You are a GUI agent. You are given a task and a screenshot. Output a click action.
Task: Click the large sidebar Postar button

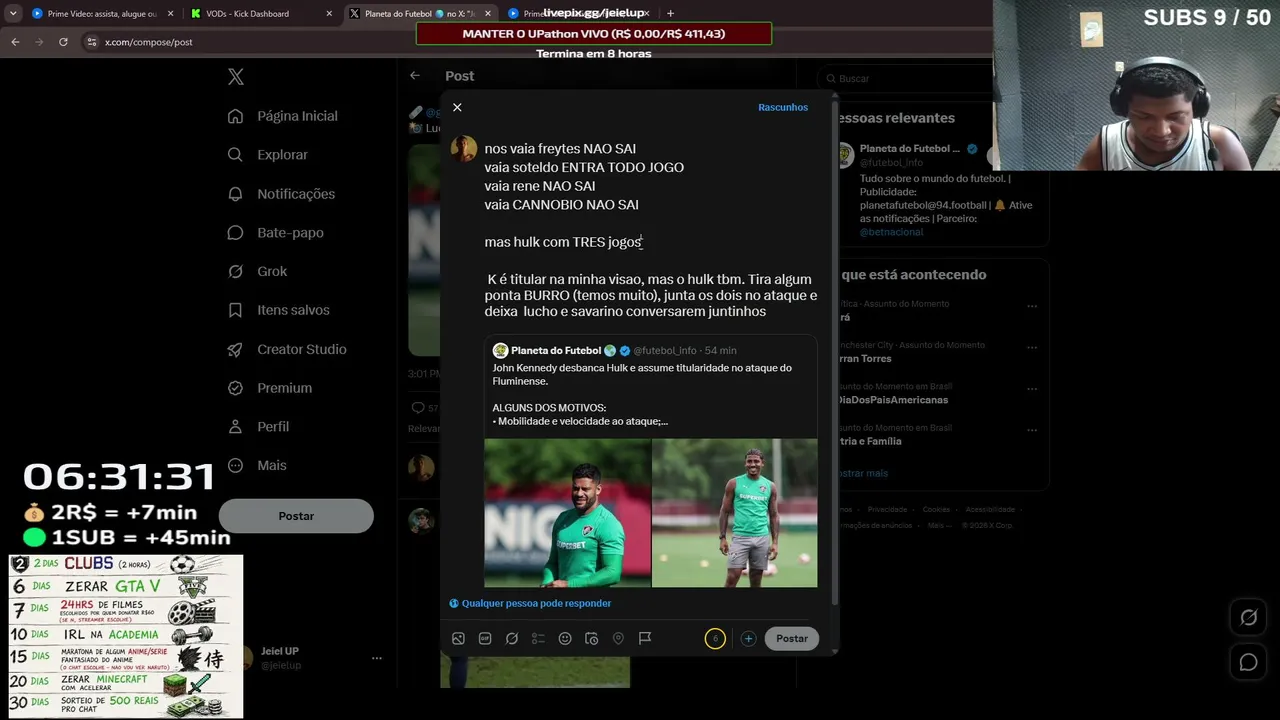click(x=296, y=516)
